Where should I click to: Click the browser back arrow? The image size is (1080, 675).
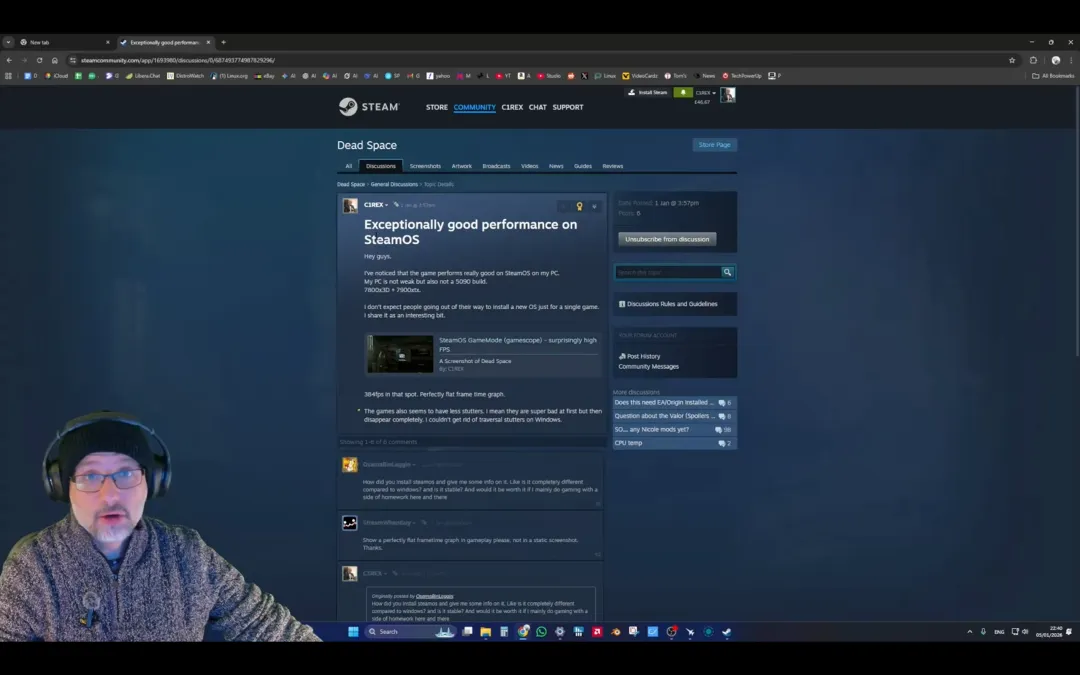click(9, 60)
